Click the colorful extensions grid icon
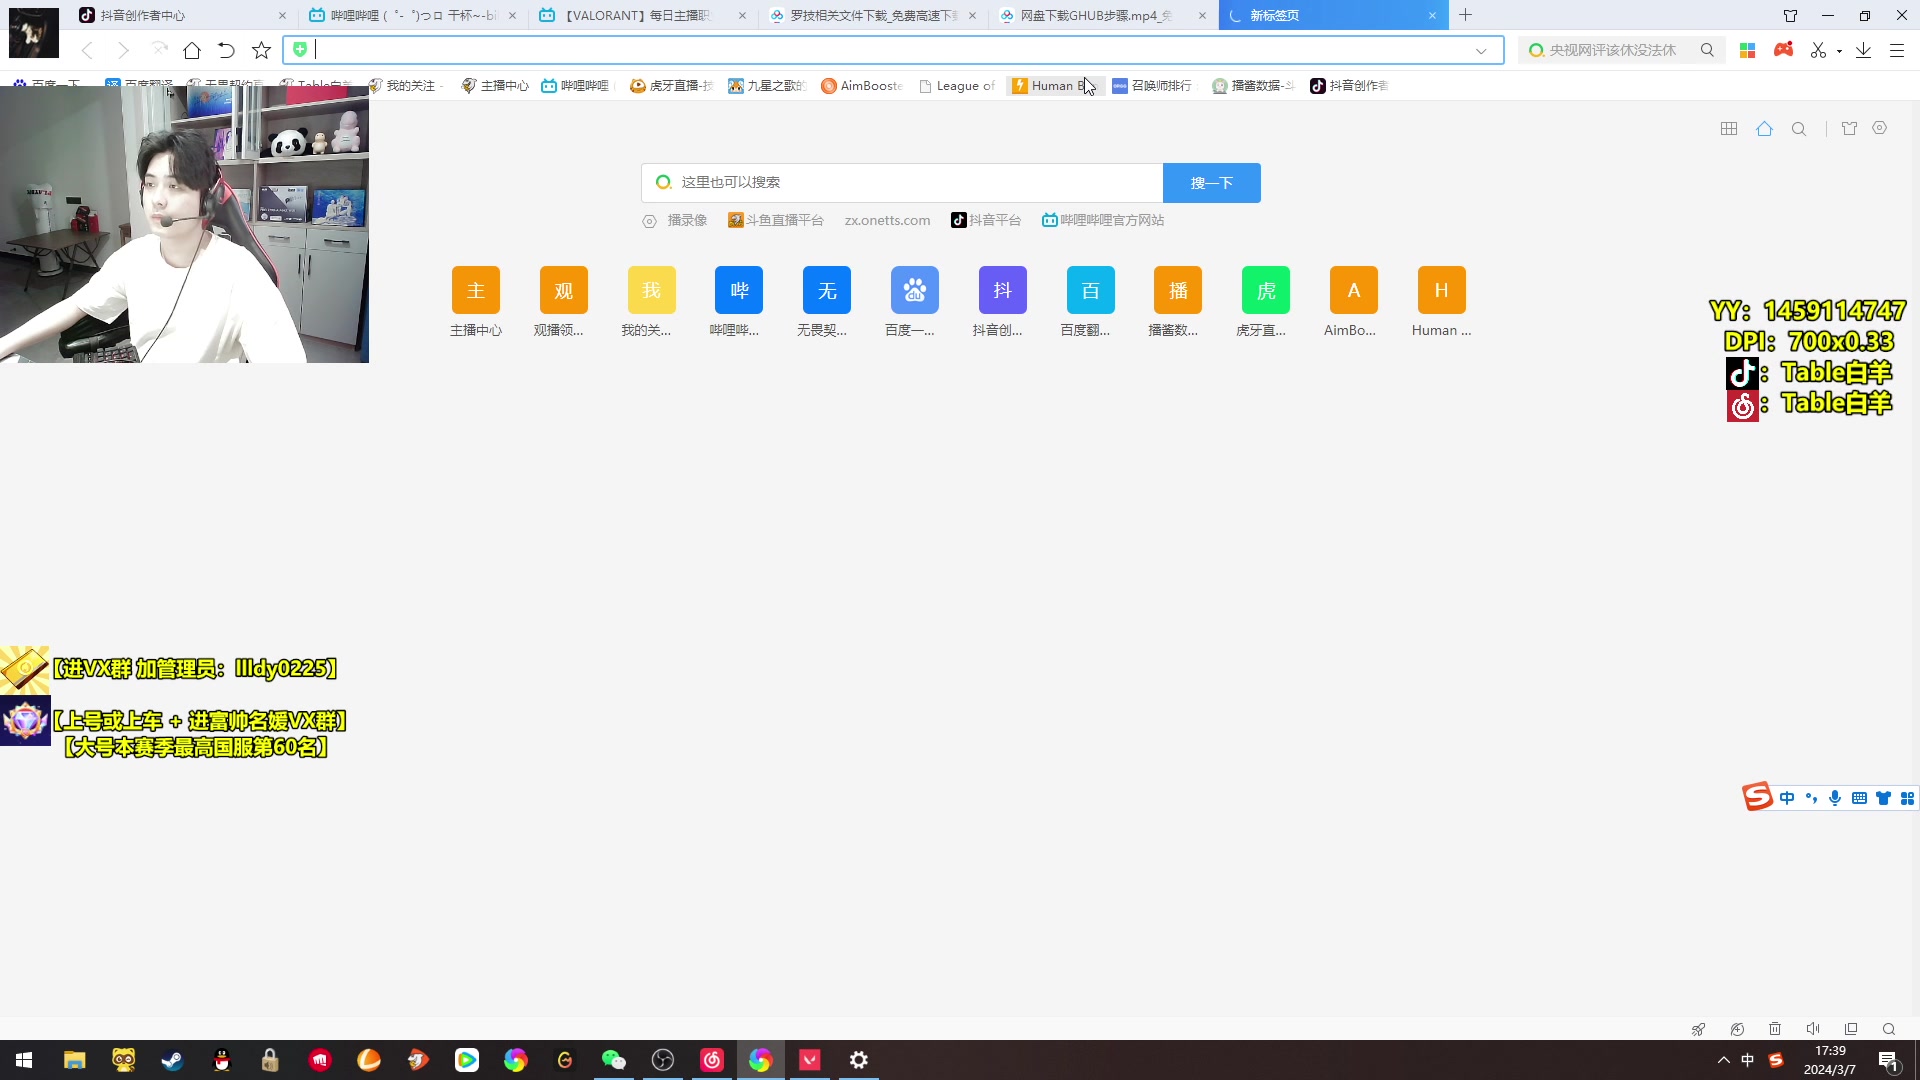Image resolution: width=1920 pixels, height=1080 pixels. coord(1747,50)
